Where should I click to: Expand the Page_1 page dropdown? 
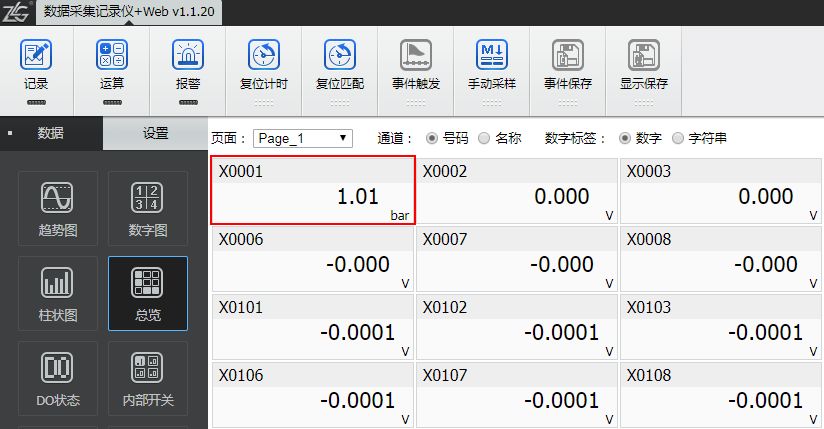pyautogui.click(x=302, y=138)
